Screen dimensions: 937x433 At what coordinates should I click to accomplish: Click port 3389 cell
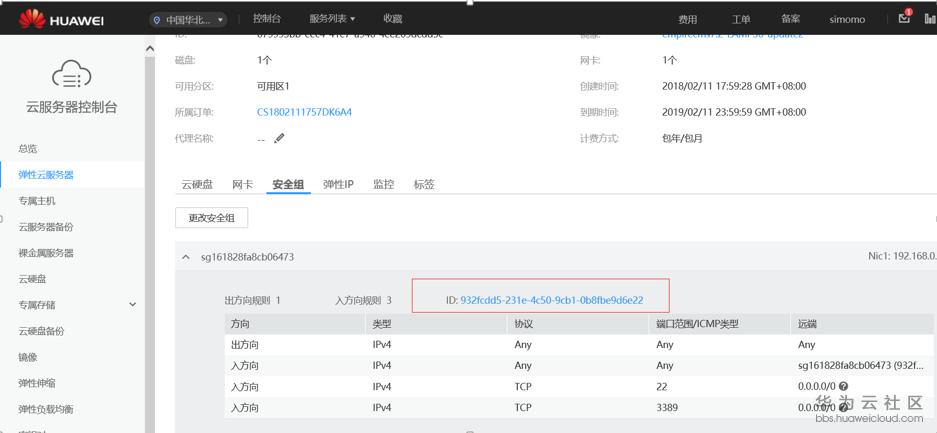(x=667, y=407)
